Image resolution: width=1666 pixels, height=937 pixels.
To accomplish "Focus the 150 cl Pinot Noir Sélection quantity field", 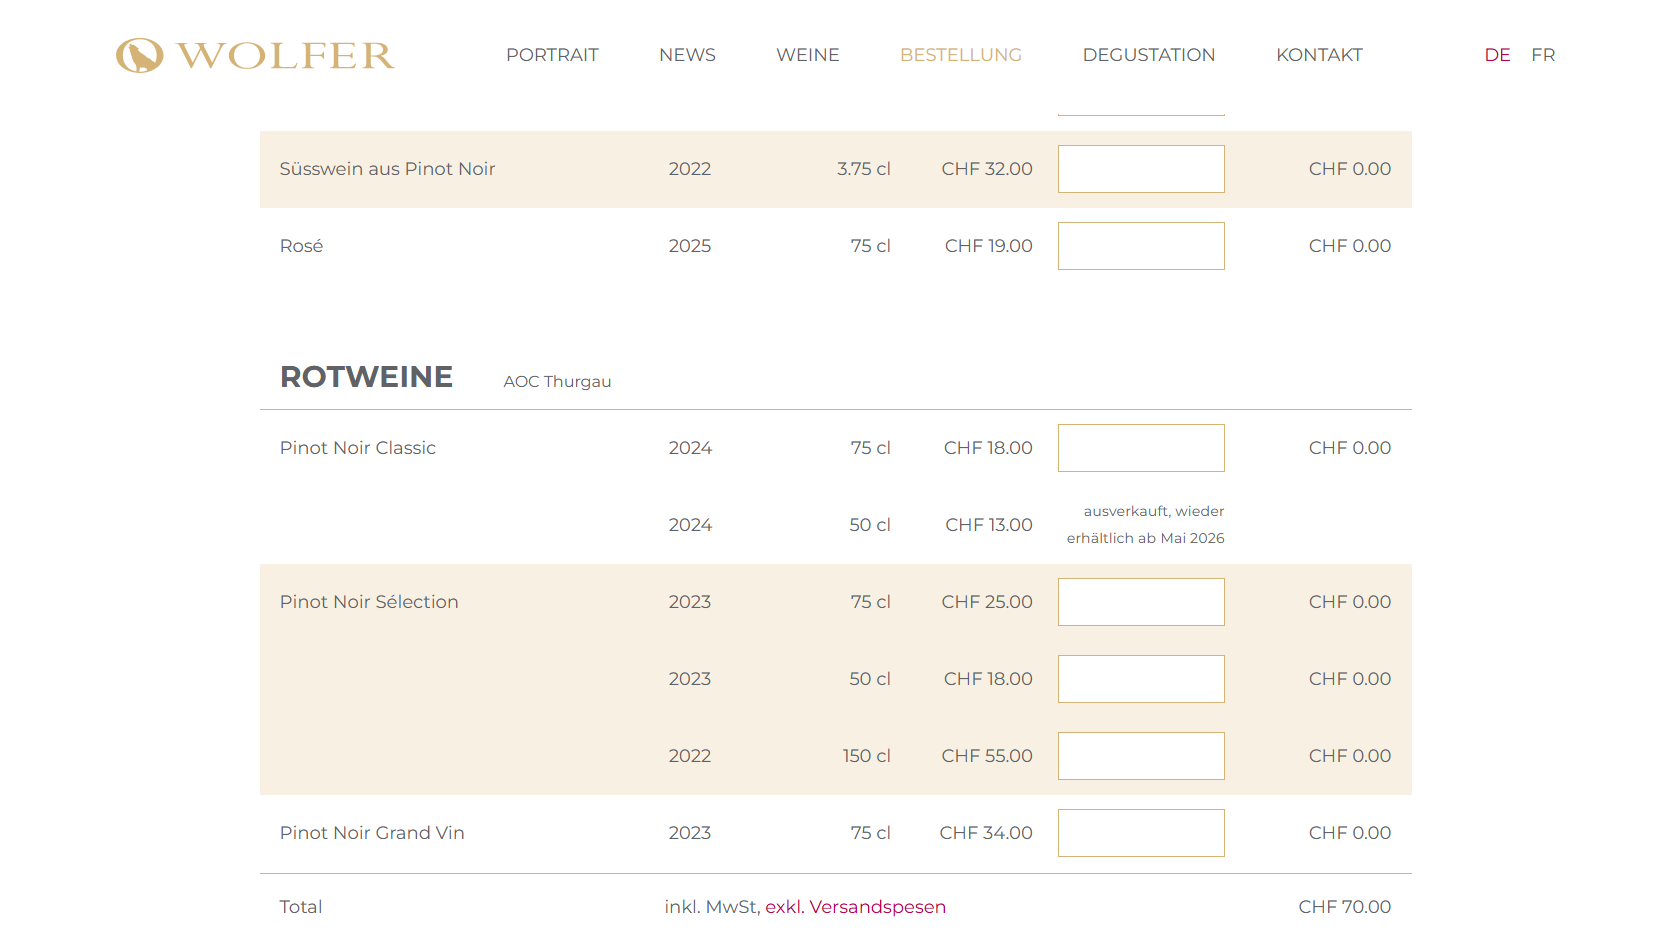I will pos(1141,756).
